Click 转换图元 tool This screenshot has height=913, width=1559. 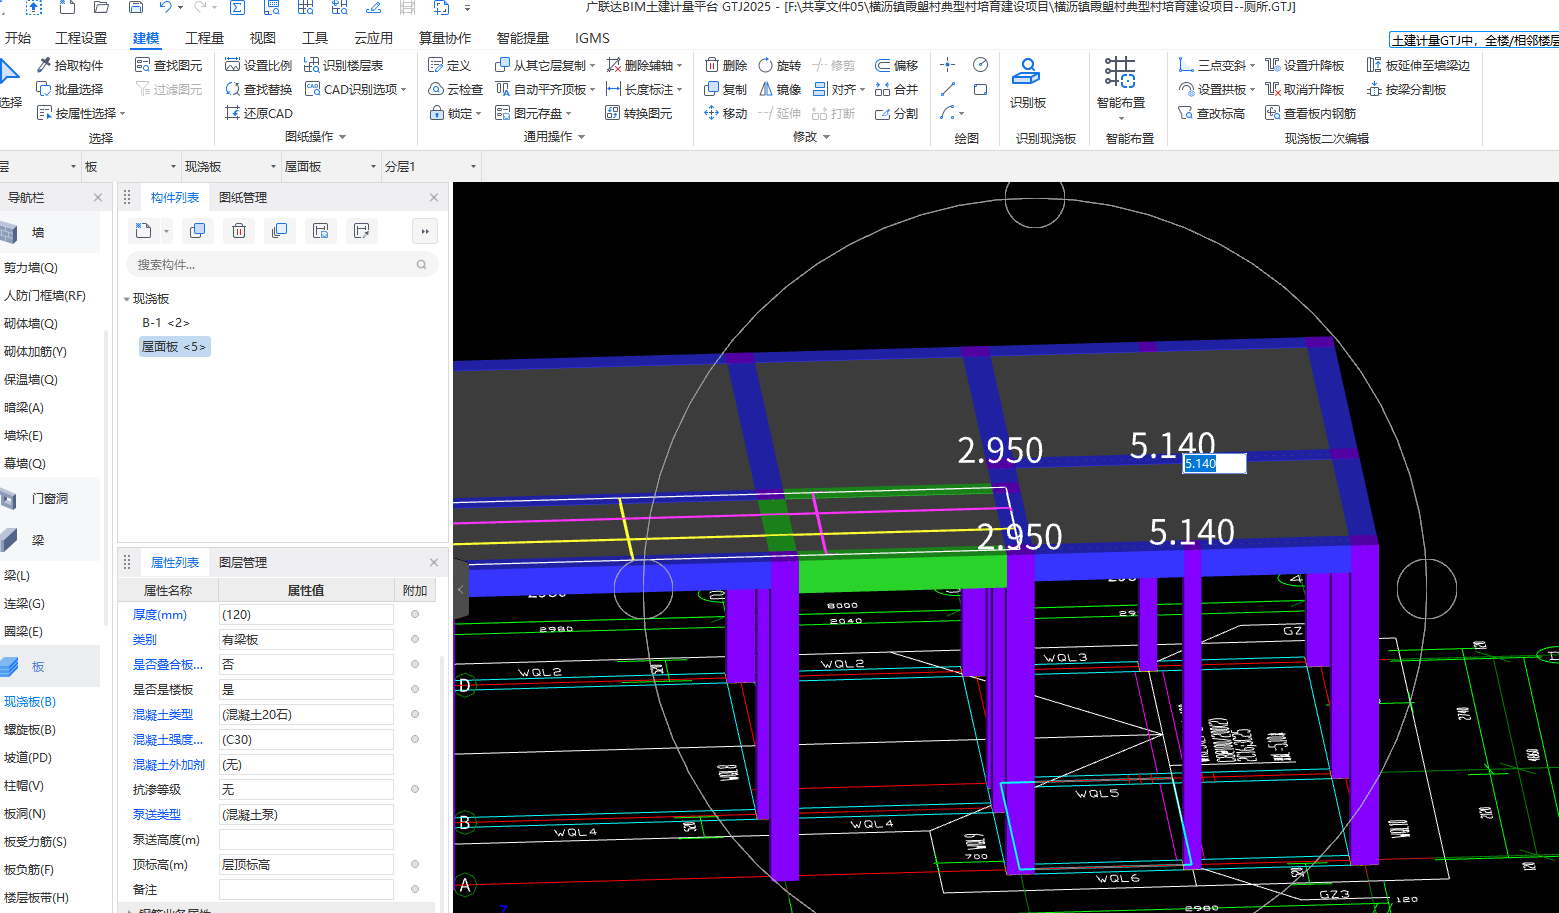[639, 113]
